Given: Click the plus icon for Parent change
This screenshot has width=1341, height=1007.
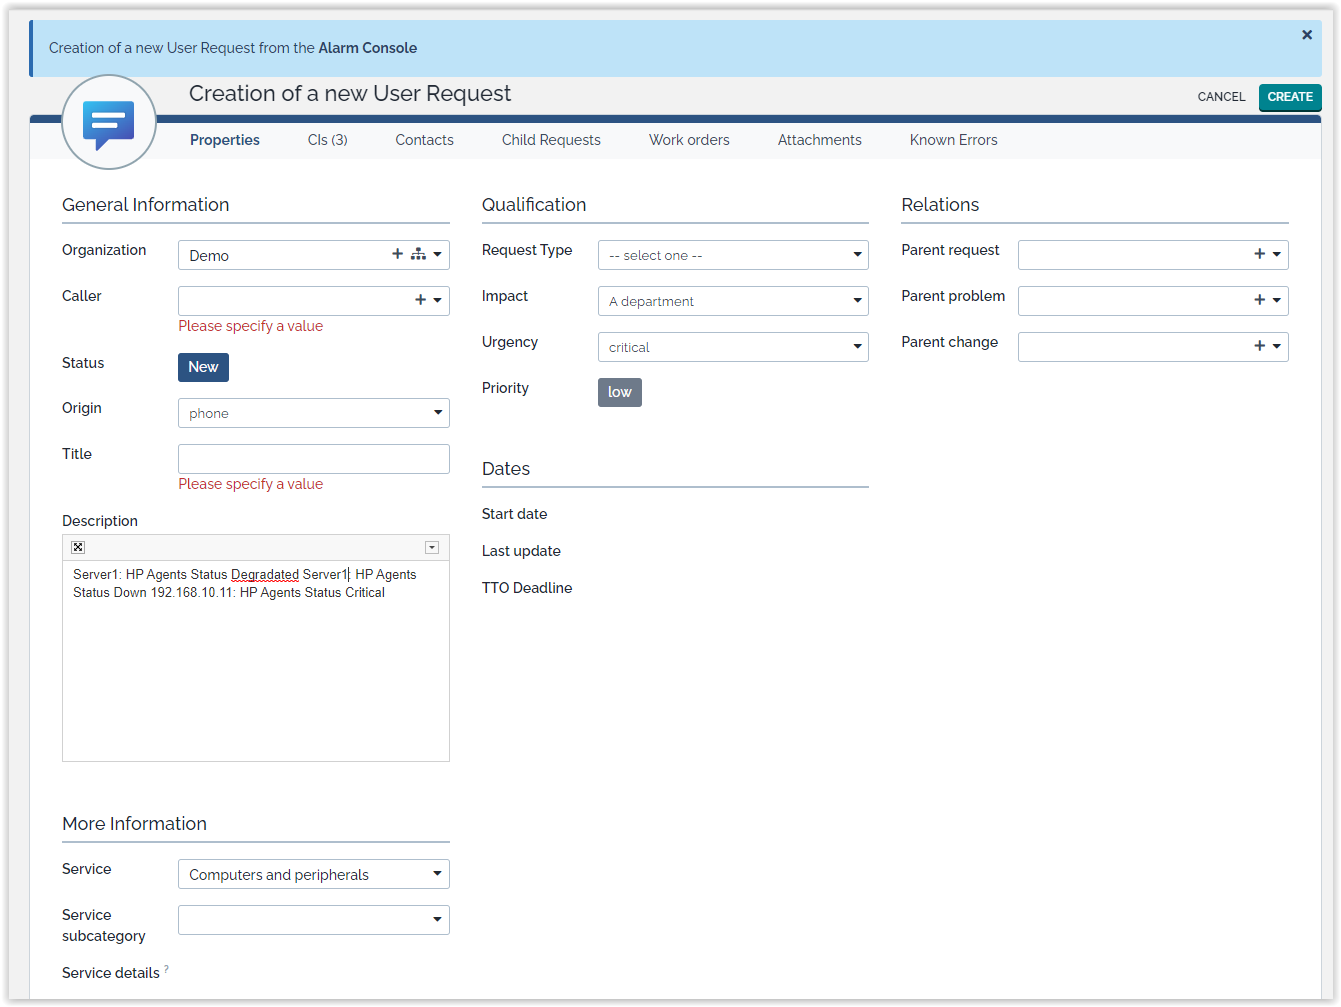Looking at the screenshot, I should click(1259, 346).
